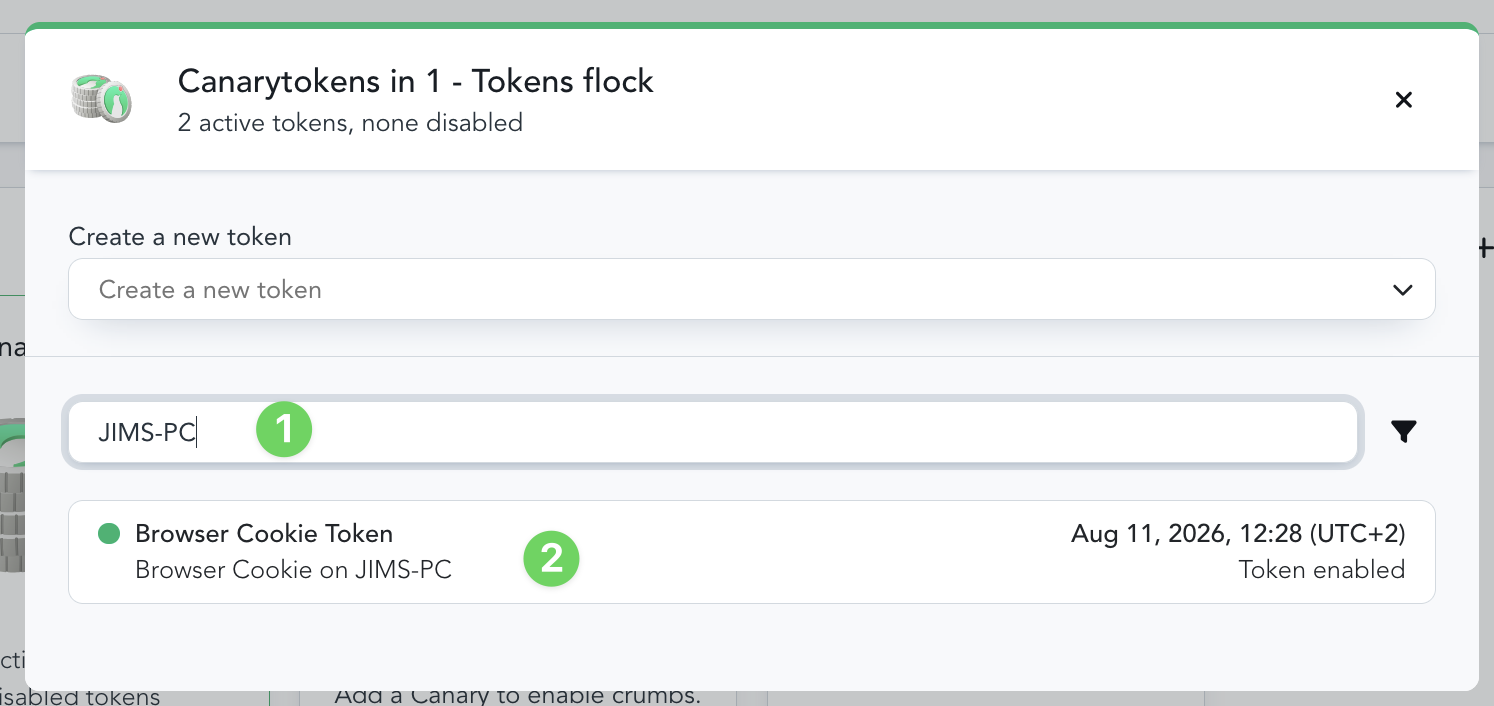The height and width of the screenshot is (706, 1494).
Task: Open the token filter funnel icon
Action: (1404, 431)
